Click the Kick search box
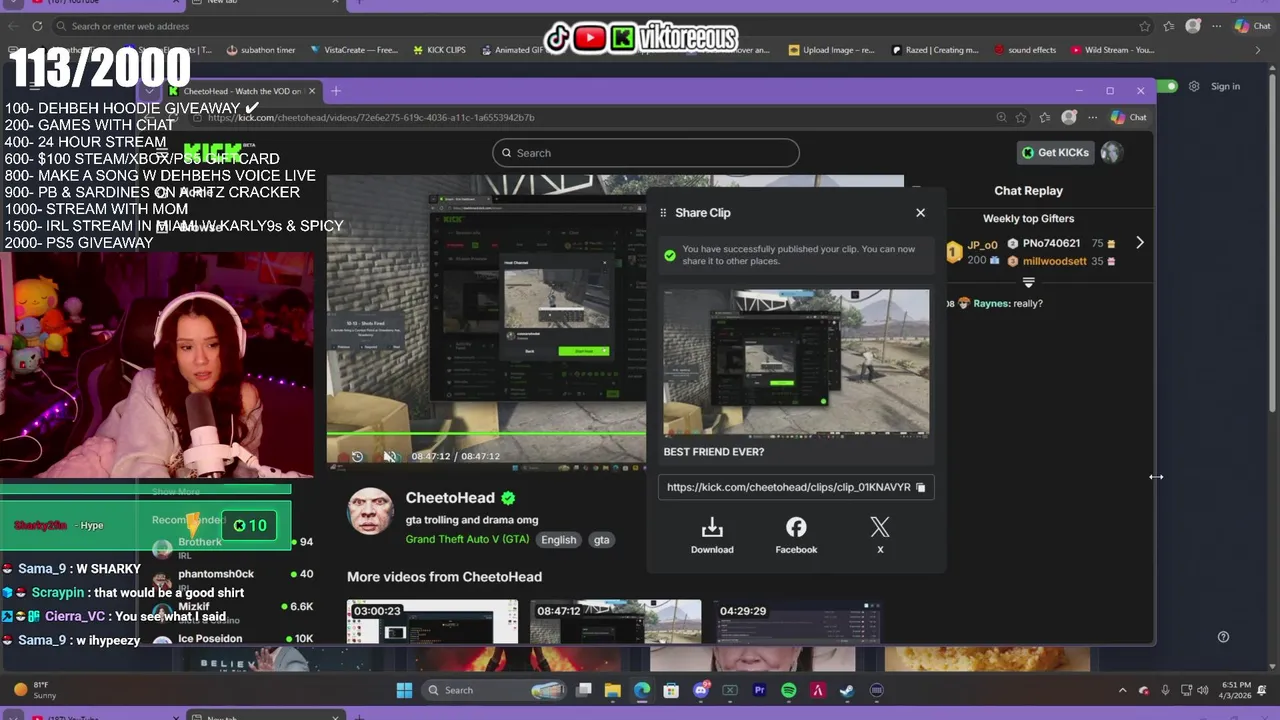1280x720 pixels. click(646, 153)
